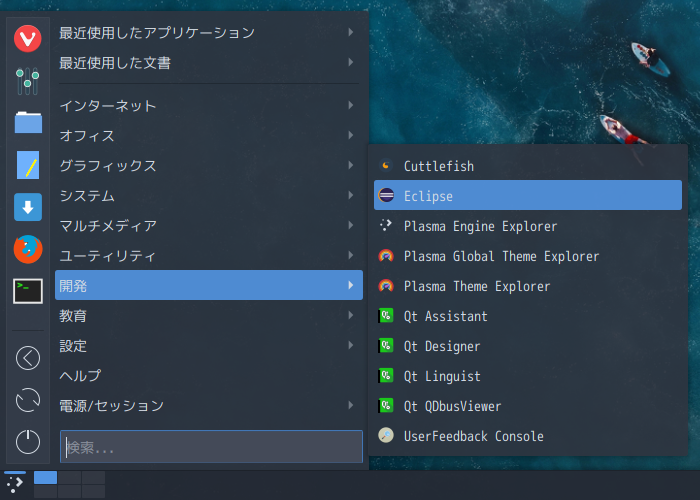Click the 検索 search input field
Screen dimensions: 700x500
211,446
